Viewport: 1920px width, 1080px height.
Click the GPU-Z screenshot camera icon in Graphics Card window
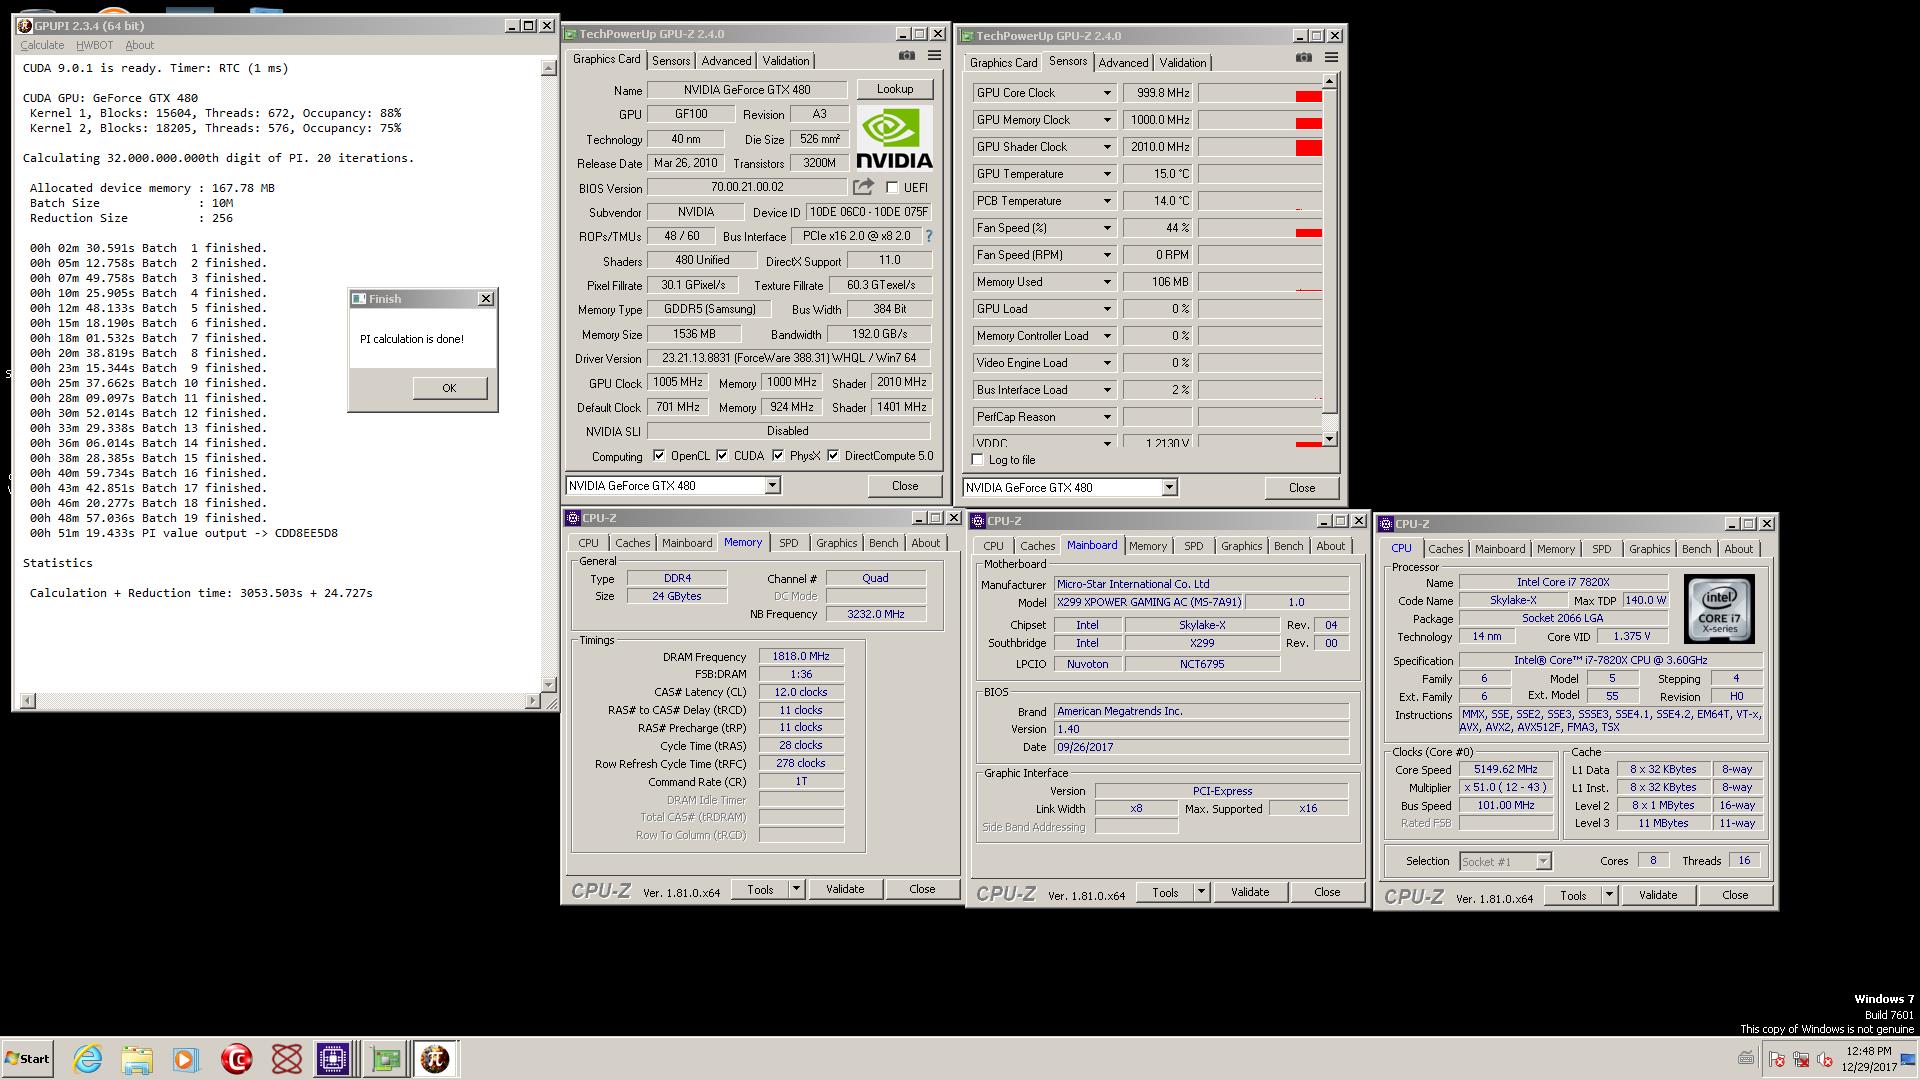[x=906, y=56]
